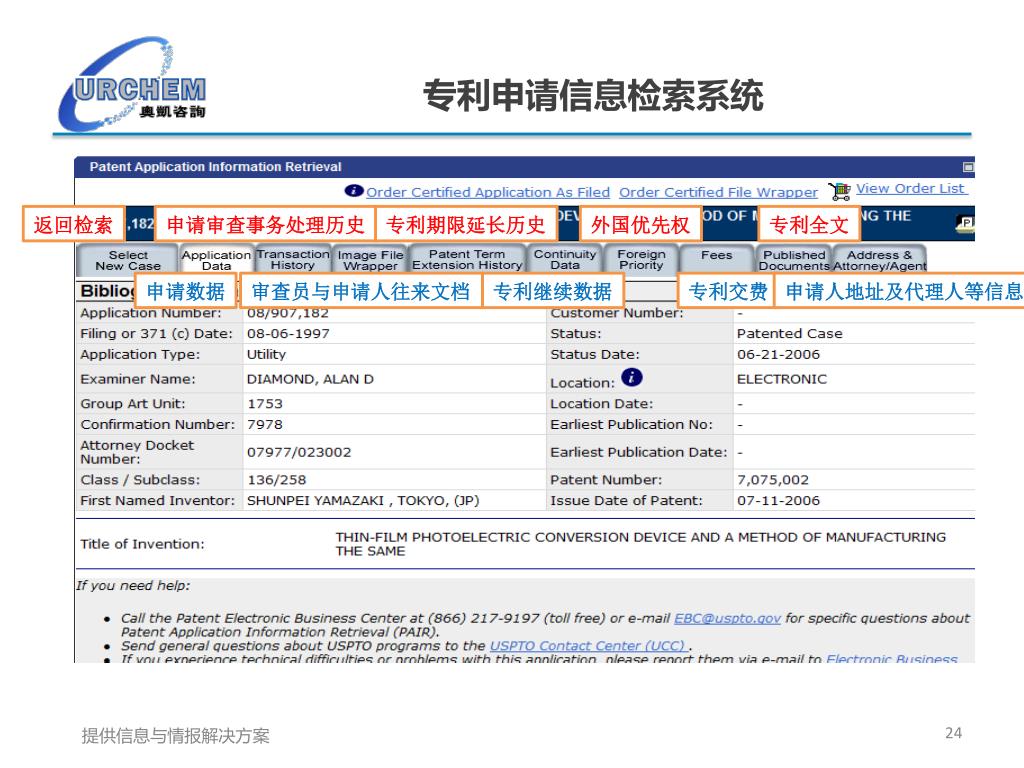Viewport: 1024px width, 768px height.
Task: Switch to the Application Data tab
Action: [216, 260]
